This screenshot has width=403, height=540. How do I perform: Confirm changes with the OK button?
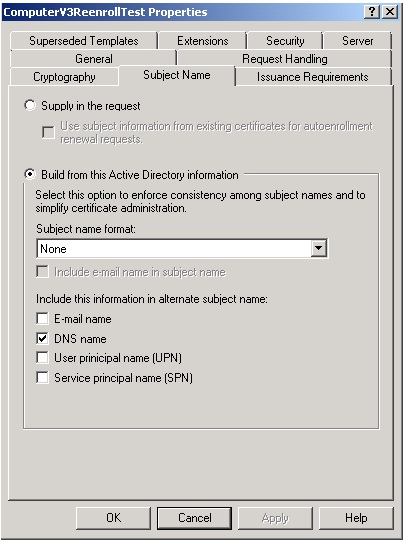tap(113, 518)
